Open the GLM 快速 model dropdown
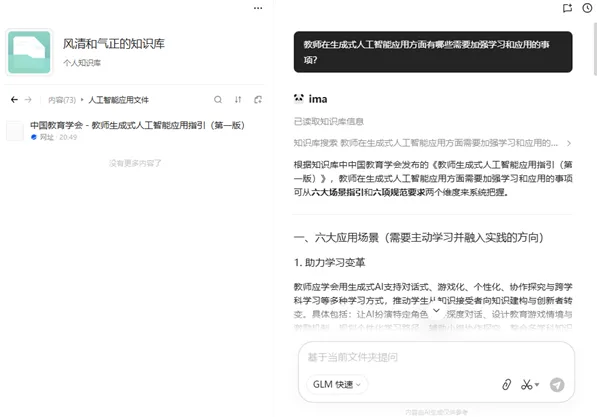 337,385
